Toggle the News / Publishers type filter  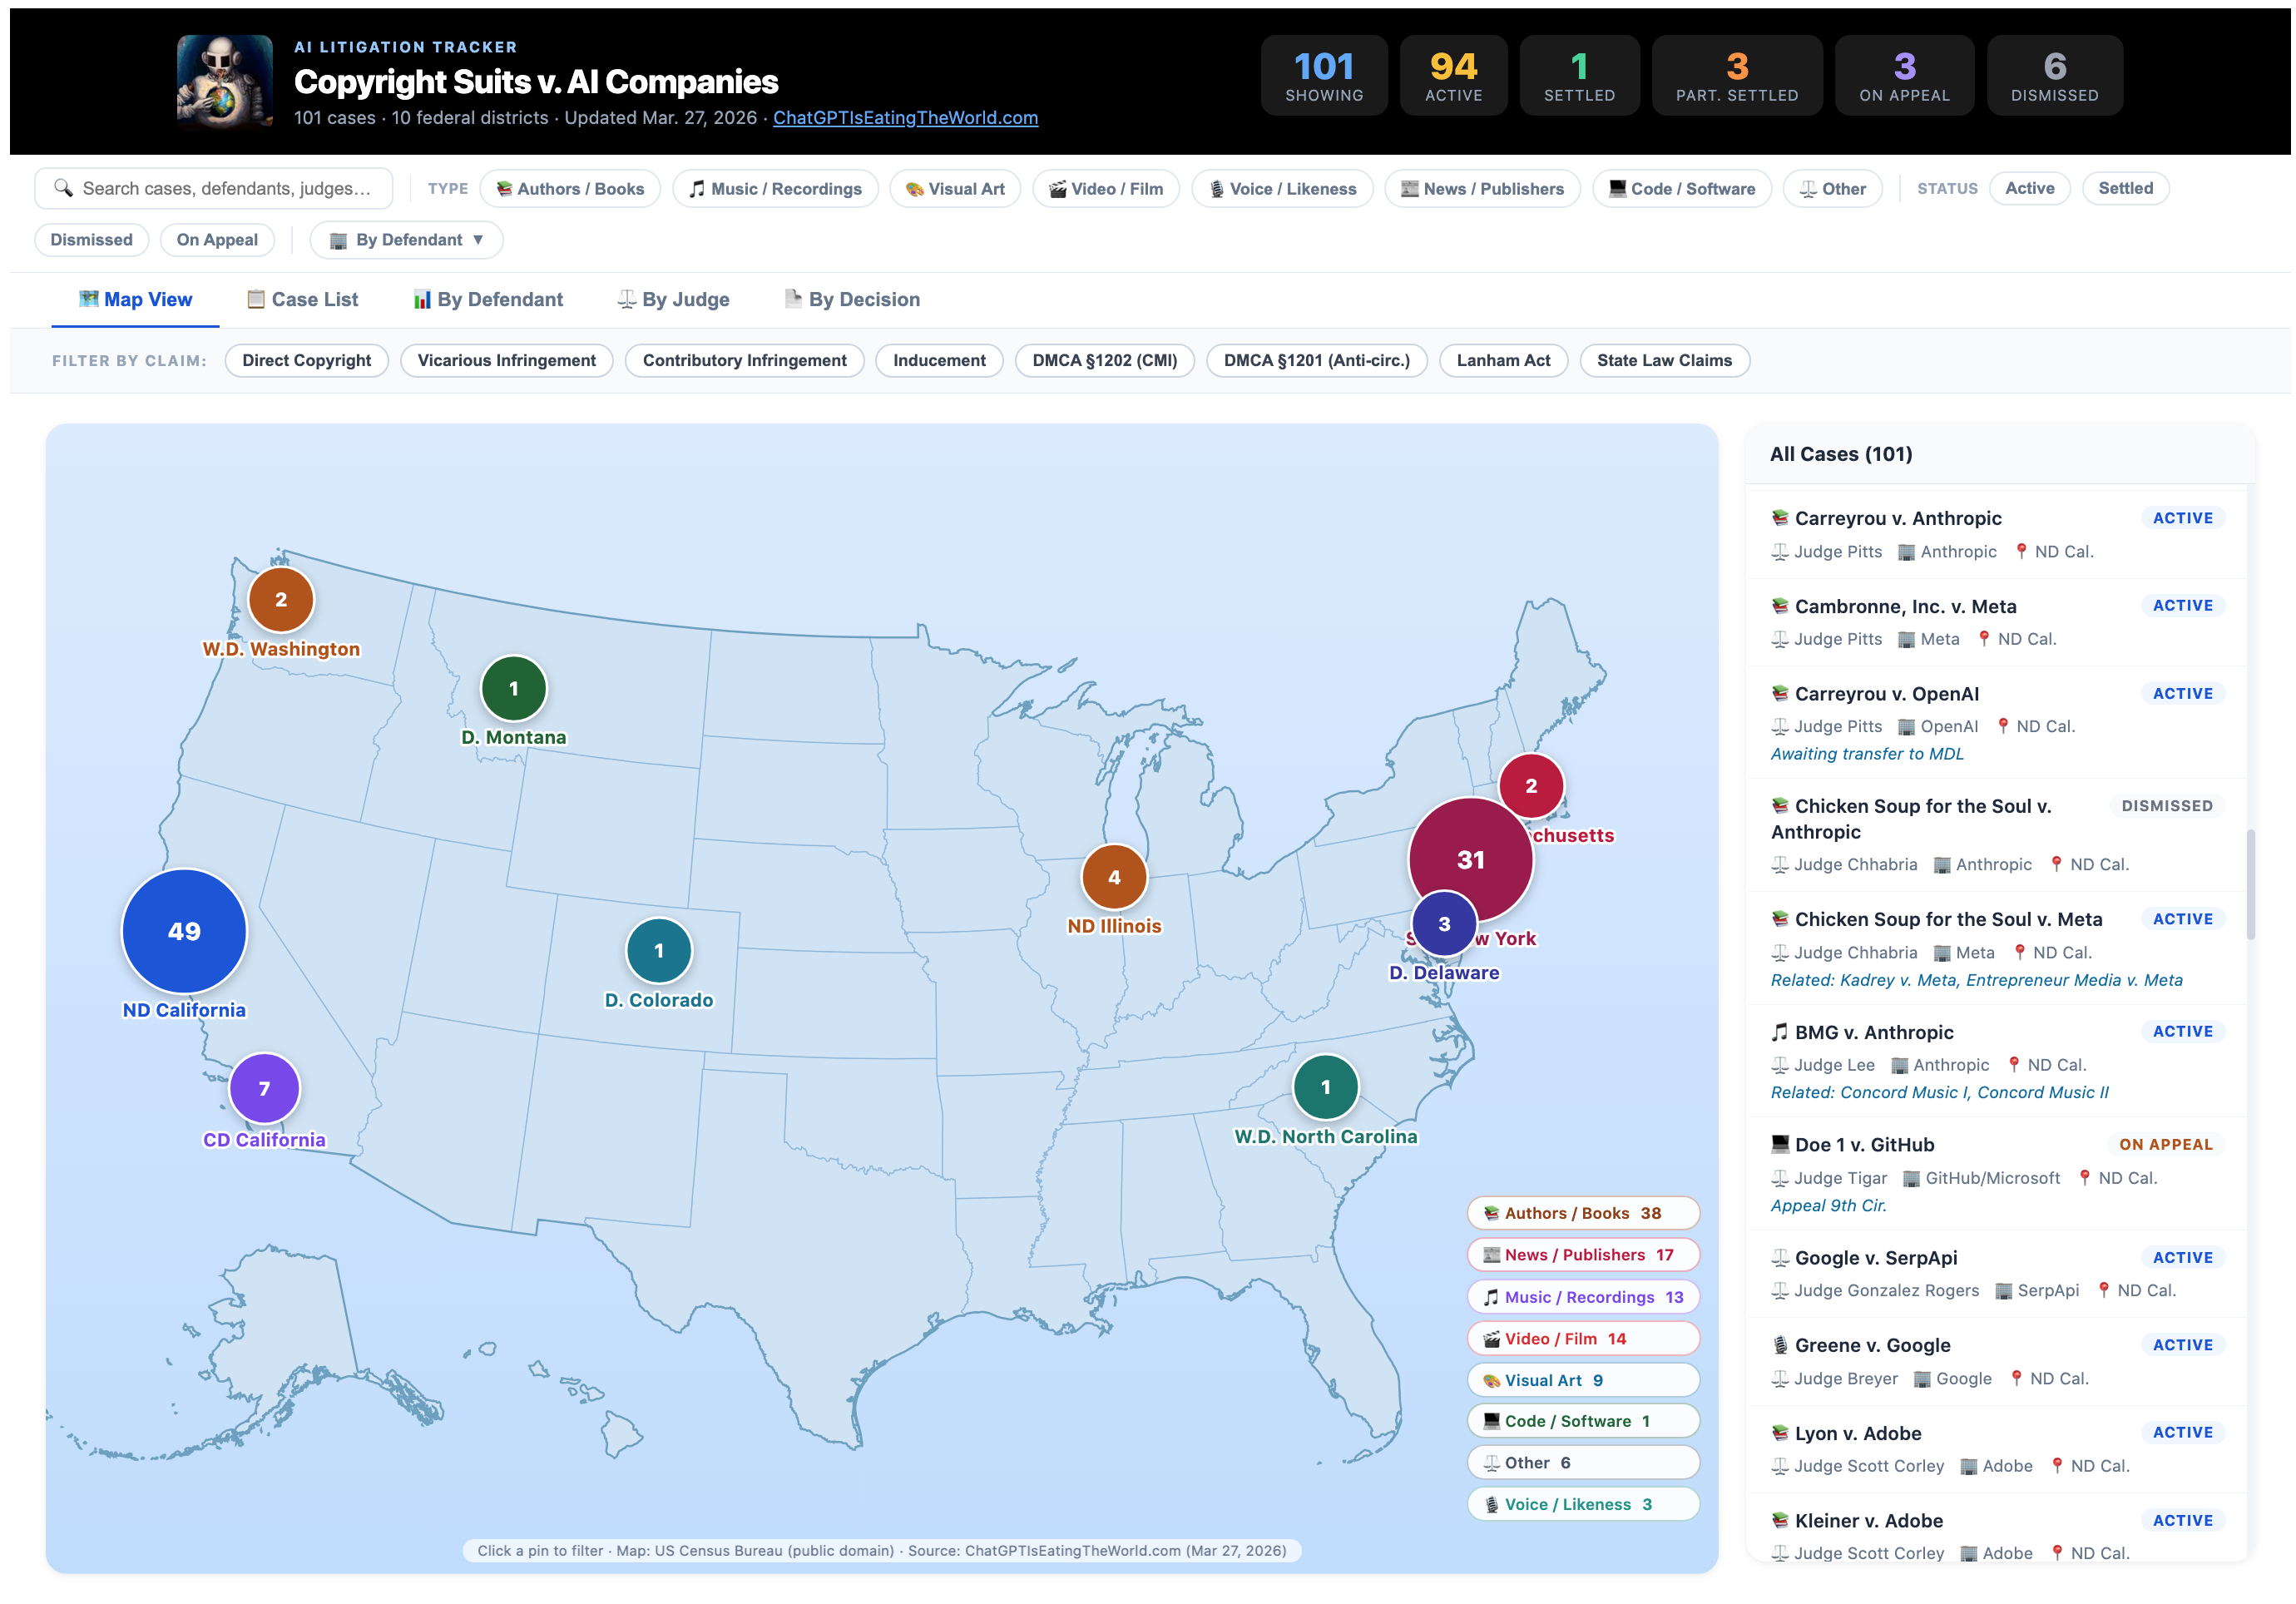point(1483,188)
